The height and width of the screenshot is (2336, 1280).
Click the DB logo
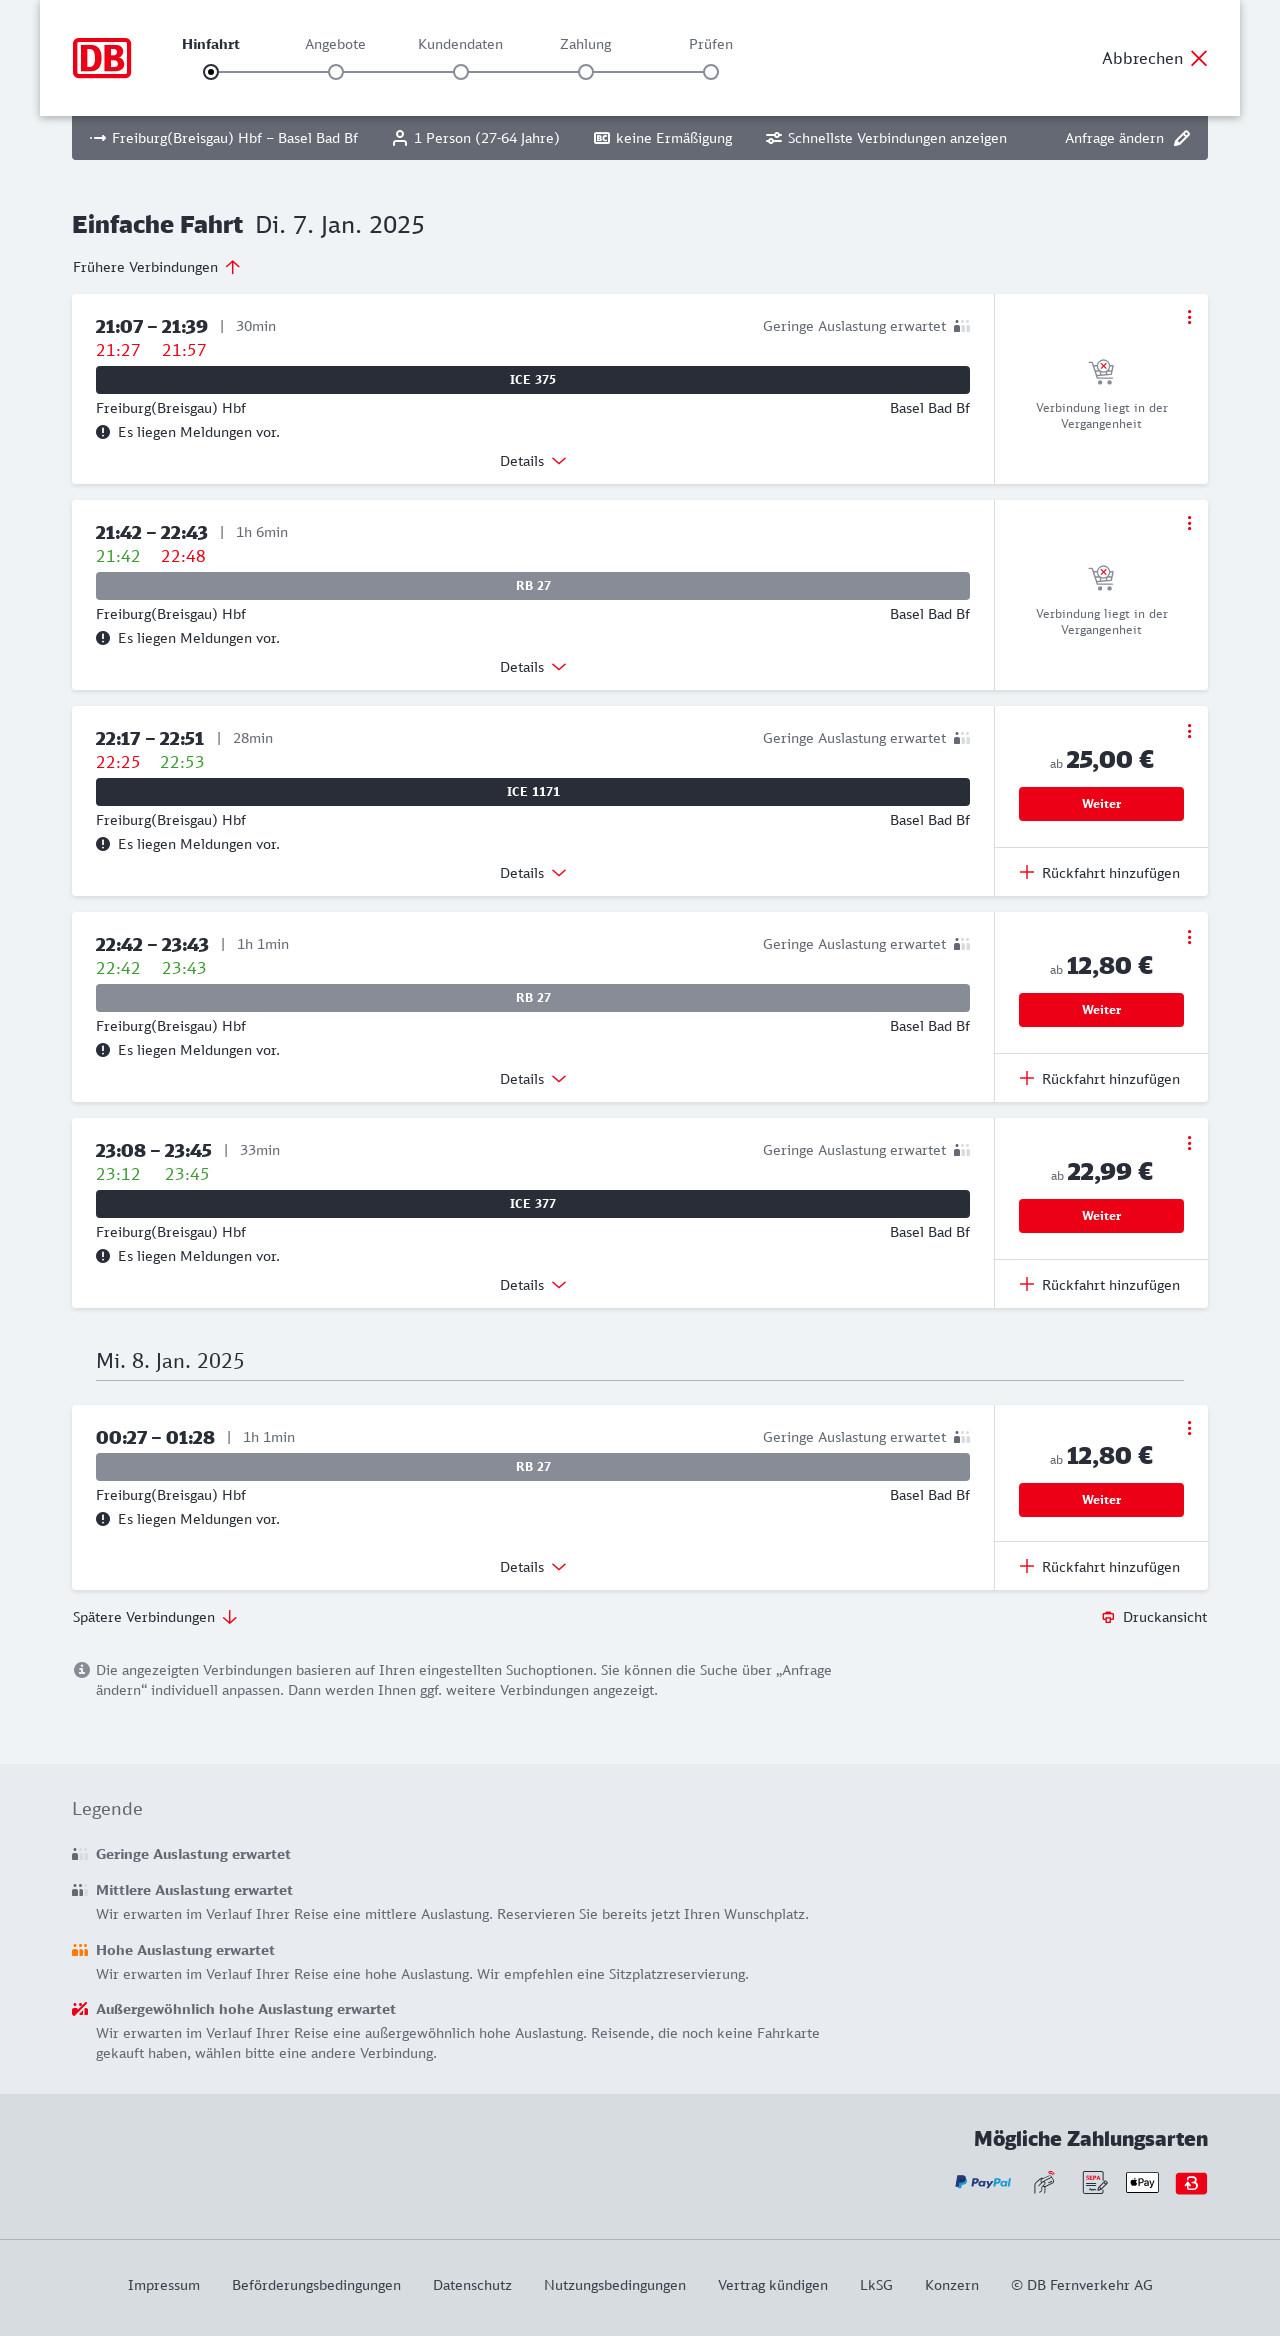tap(102, 58)
